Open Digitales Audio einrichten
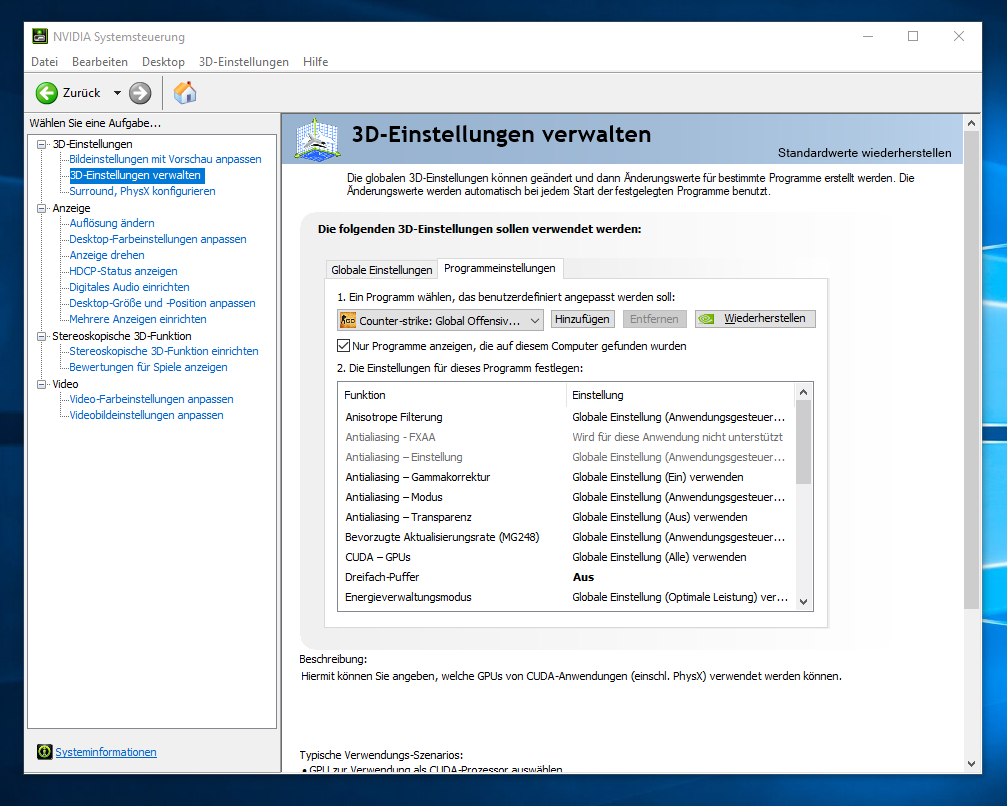 pos(129,288)
